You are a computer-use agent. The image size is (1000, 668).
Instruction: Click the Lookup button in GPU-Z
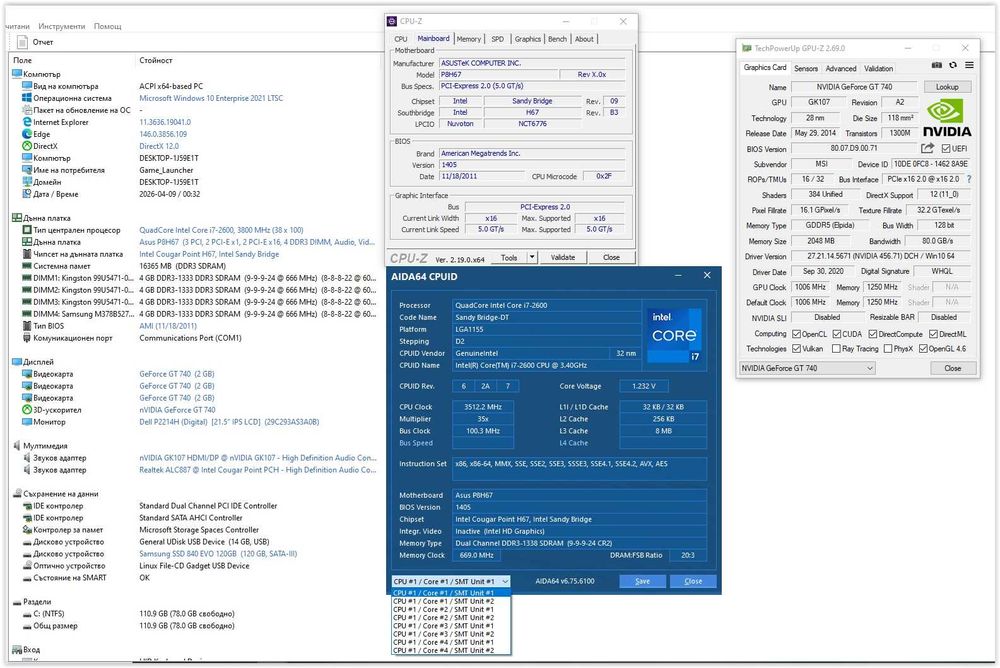tap(946, 87)
